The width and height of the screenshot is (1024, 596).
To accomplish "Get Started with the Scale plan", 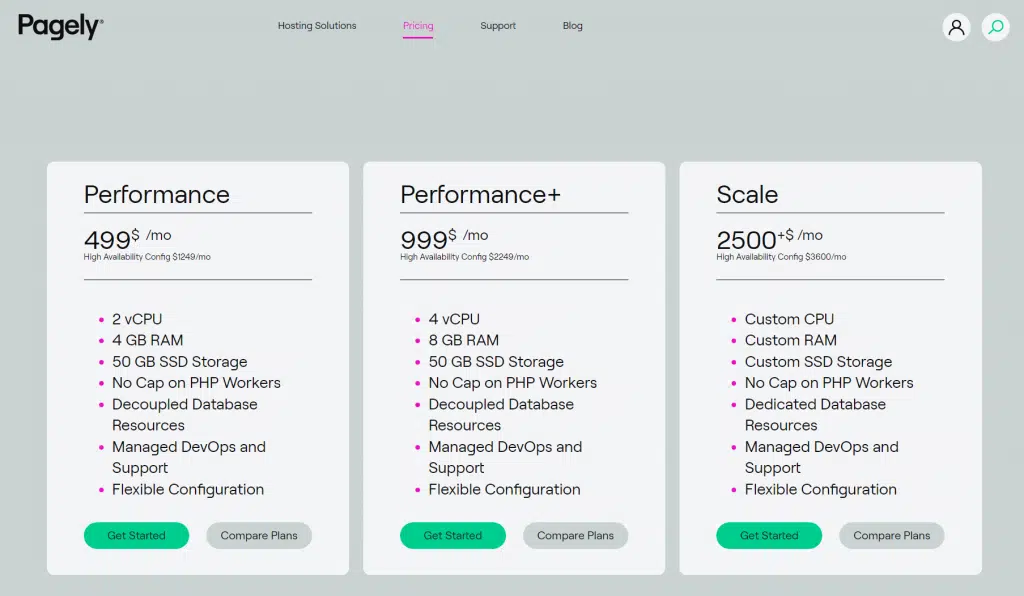I will pyautogui.click(x=769, y=535).
